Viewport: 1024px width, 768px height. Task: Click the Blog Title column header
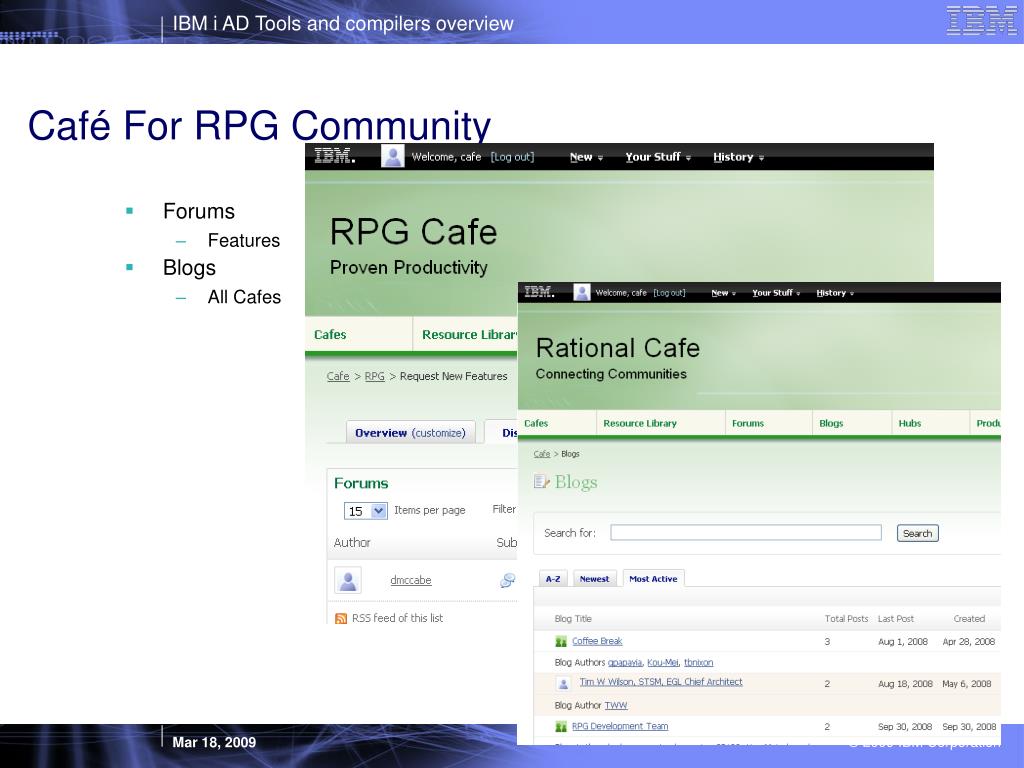[573, 618]
